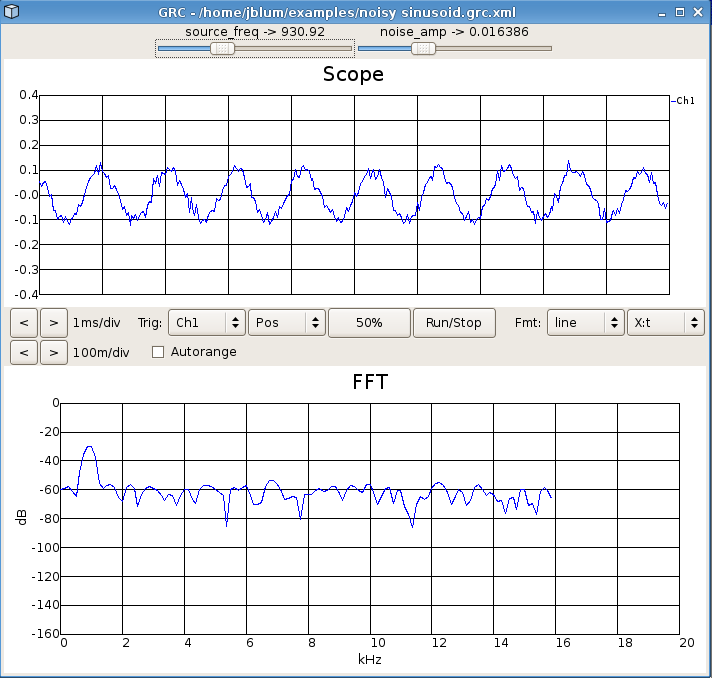The width and height of the screenshot is (712, 678).
Task: Enable the Autorange checkbox
Action: point(158,352)
